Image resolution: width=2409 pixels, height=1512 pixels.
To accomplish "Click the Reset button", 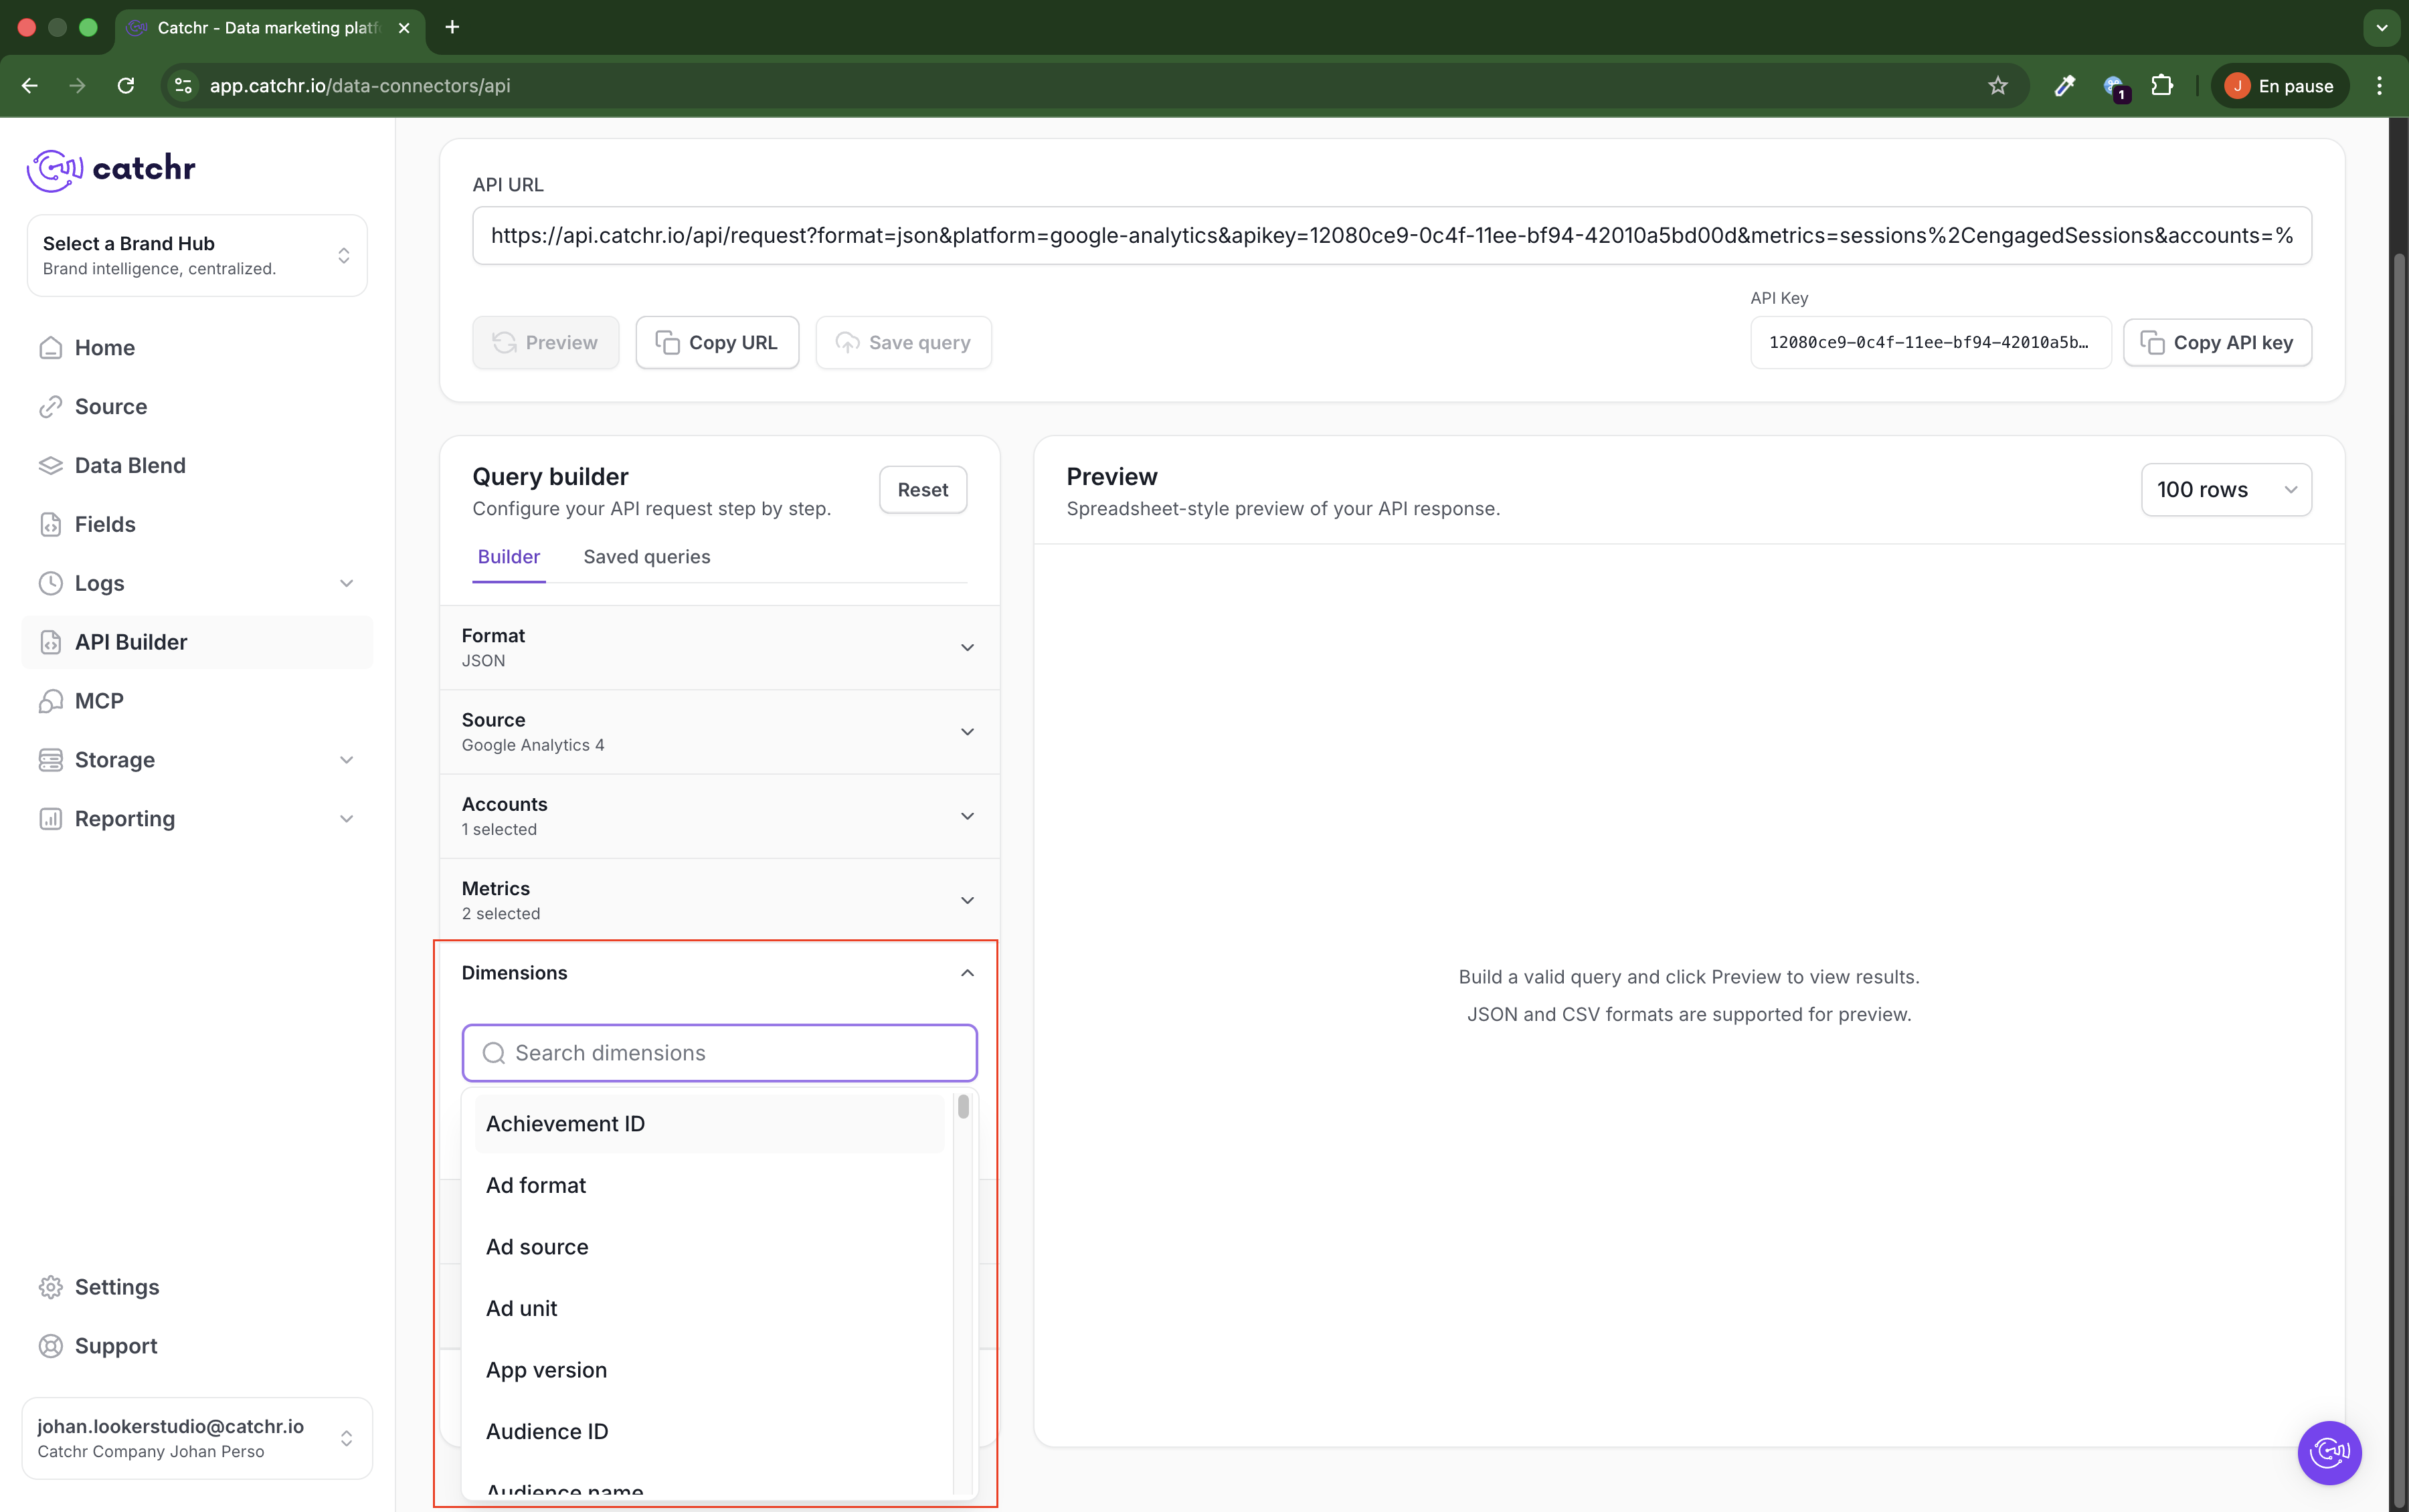I will [x=922, y=490].
